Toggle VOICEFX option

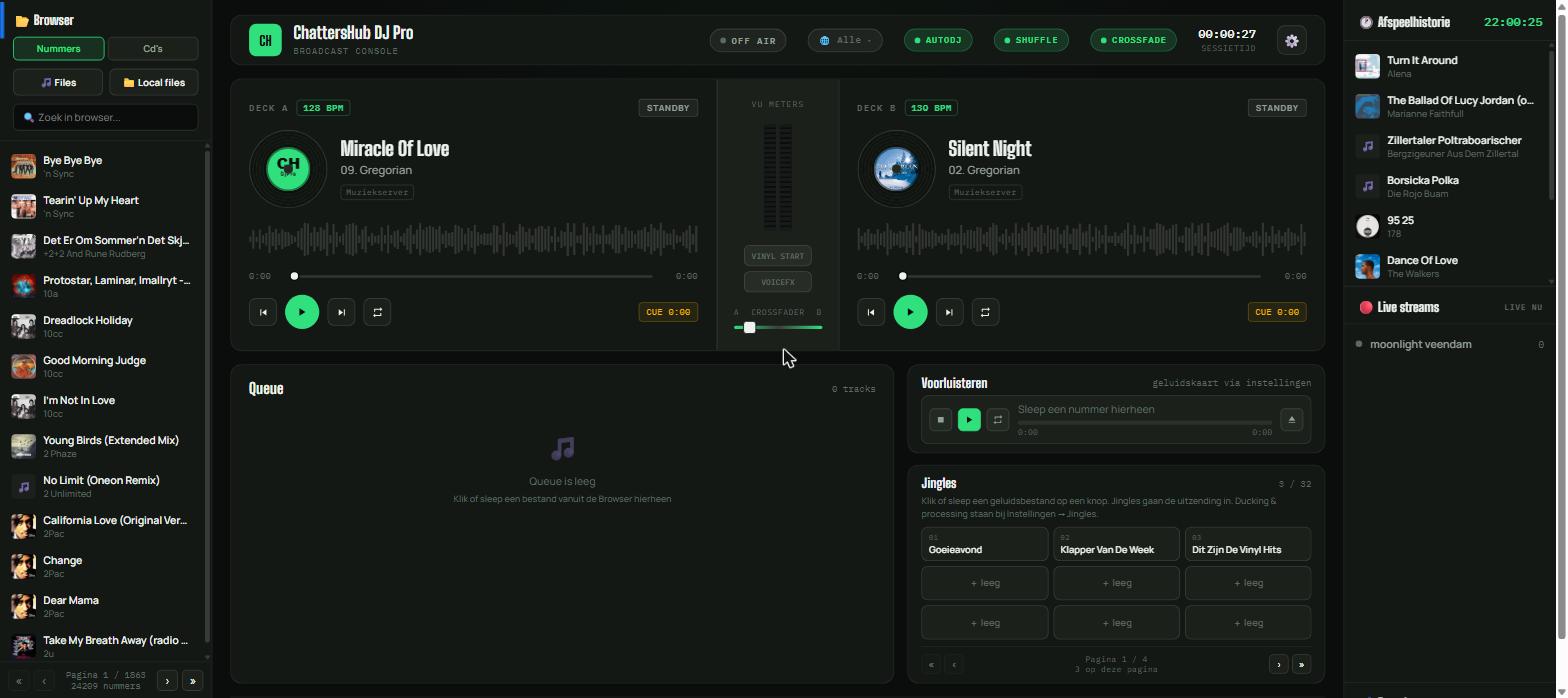778,282
